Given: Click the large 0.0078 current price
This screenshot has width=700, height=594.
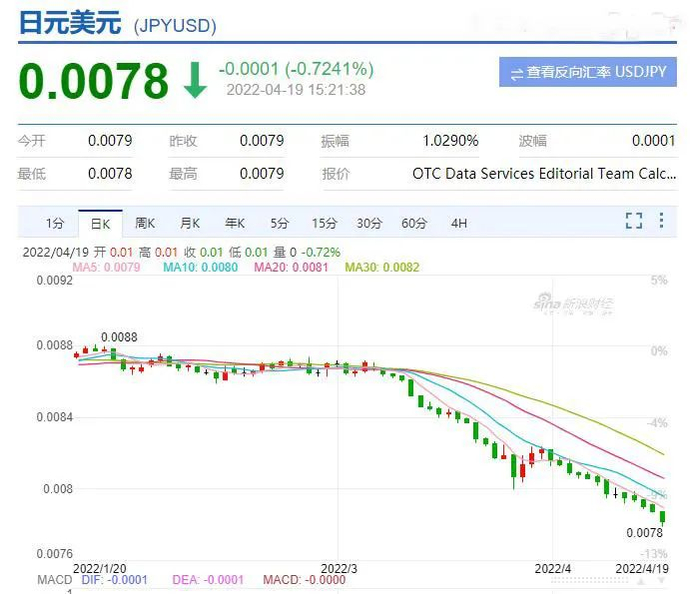Looking at the screenshot, I should click(x=94, y=81).
